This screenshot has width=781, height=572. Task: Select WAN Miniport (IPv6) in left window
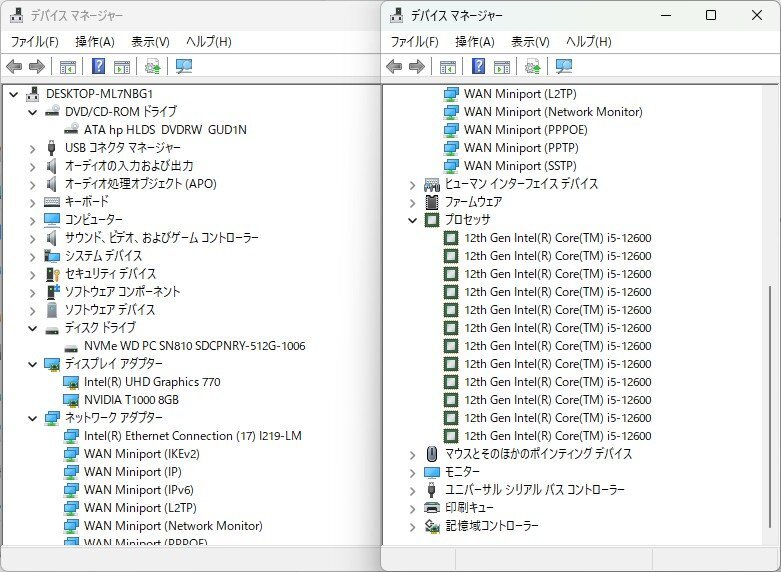[138, 490]
